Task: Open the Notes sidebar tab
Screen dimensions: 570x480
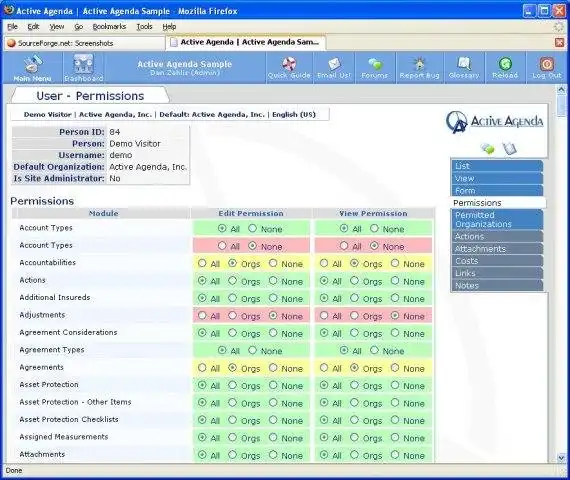Action: click(x=497, y=285)
